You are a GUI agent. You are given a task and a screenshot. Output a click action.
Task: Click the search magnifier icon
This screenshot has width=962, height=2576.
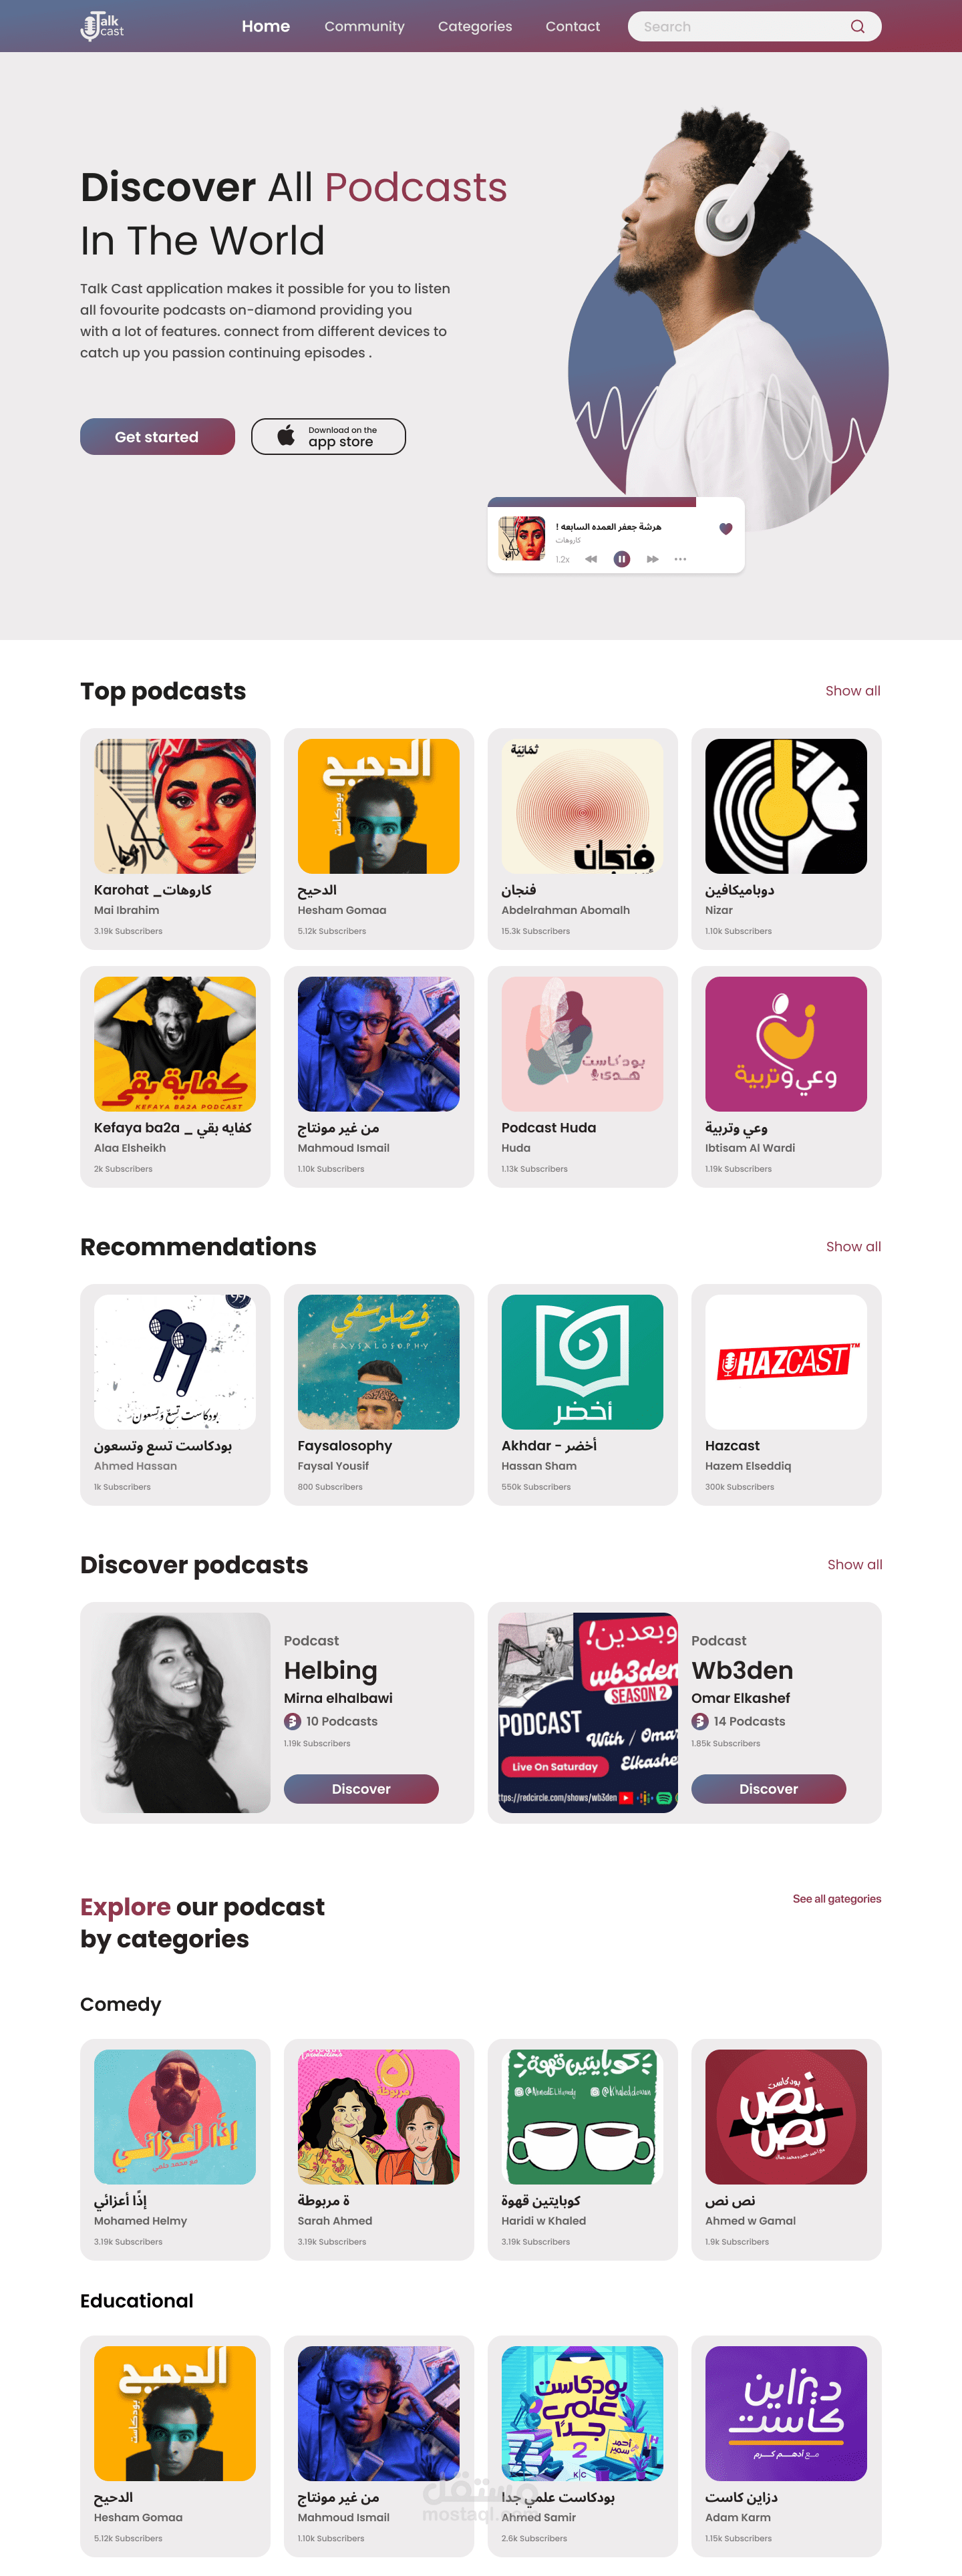tap(857, 27)
